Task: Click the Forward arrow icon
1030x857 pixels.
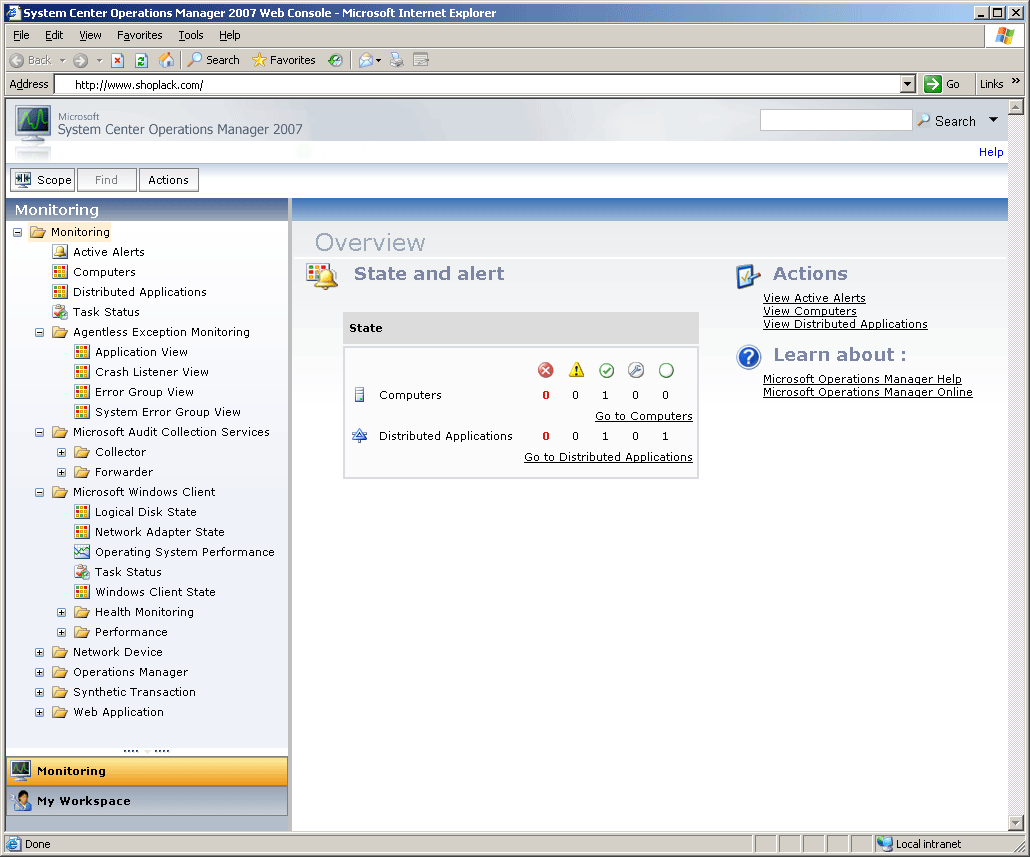Action: click(x=80, y=60)
